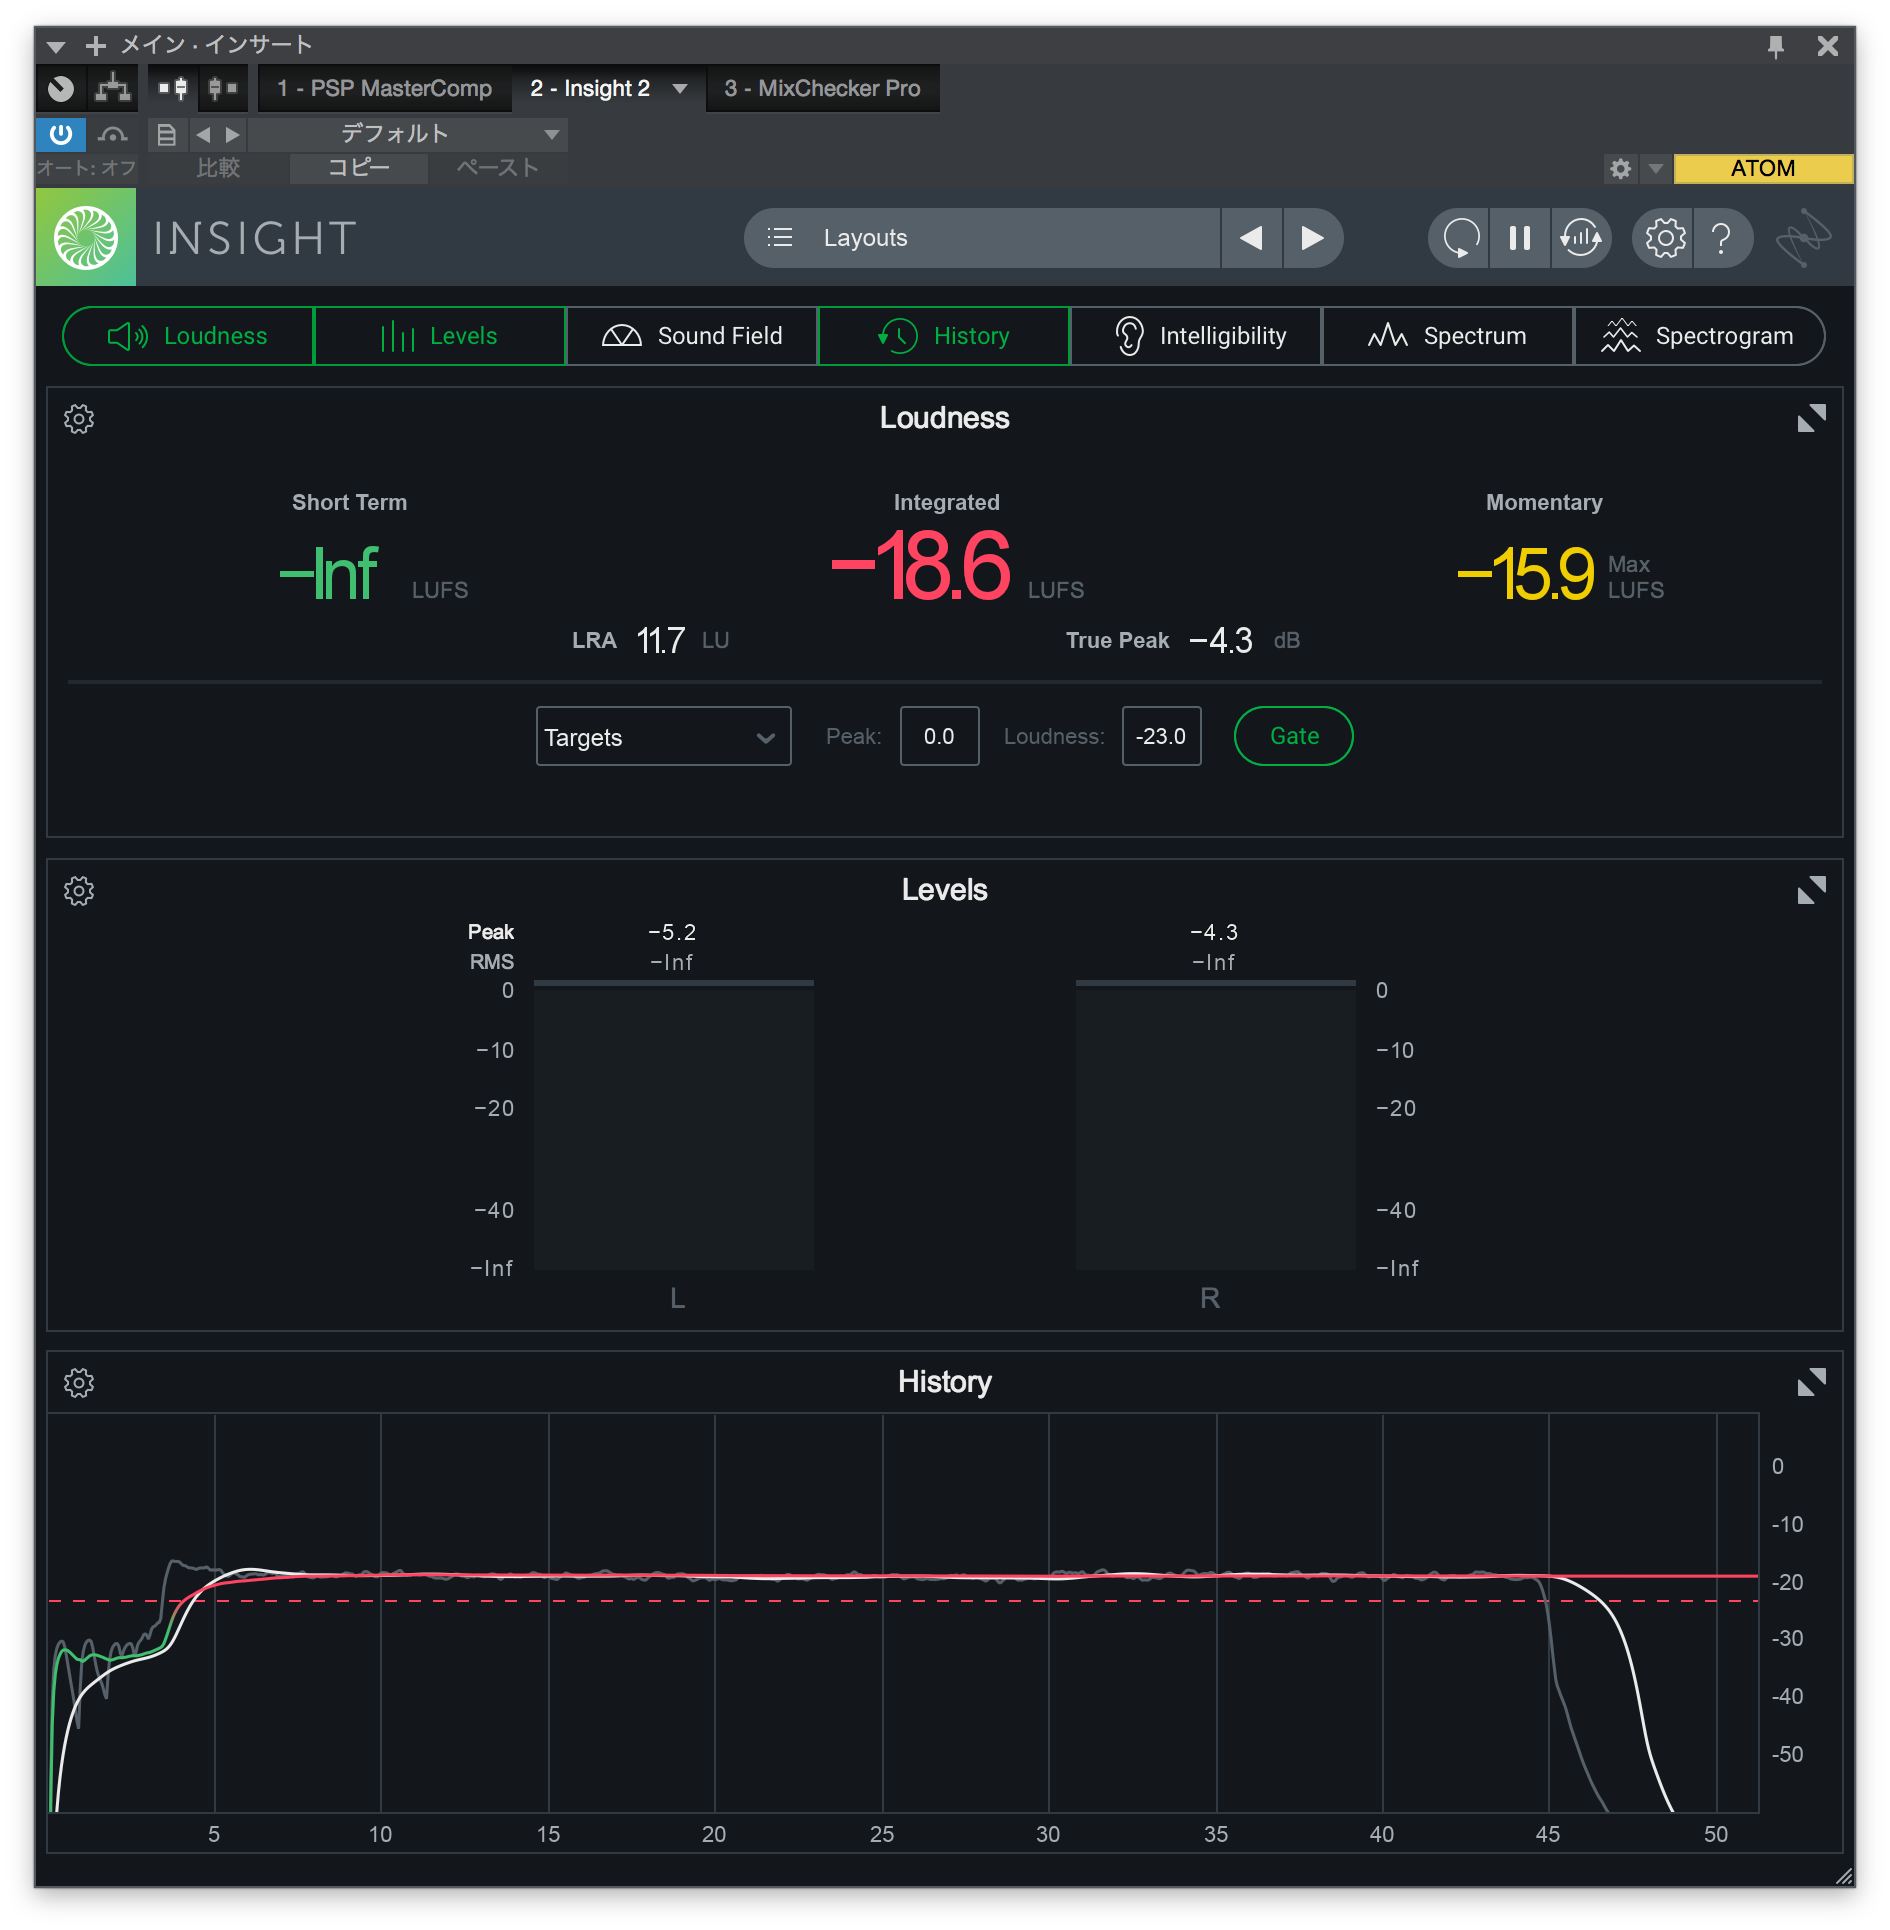This screenshot has height=1930, width=1890.
Task: Click the second channel mode icon
Action: (x=222, y=88)
